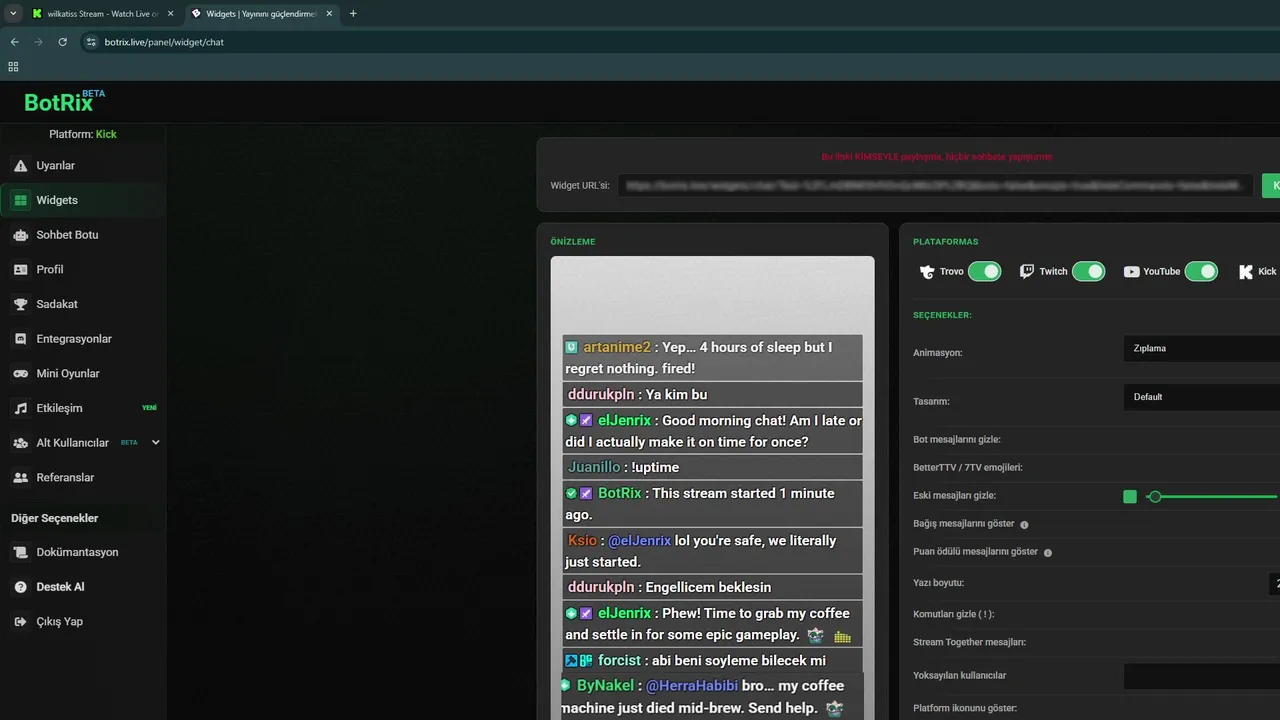Click Juanillo's !uptime message

[x=655, y=467]
